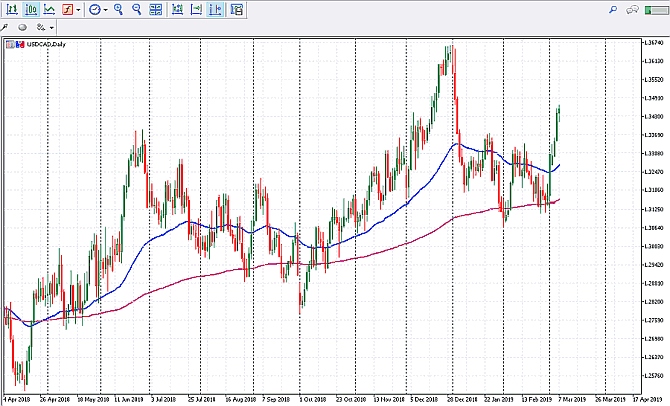Click the connection status bar indicator

point(655,9)
